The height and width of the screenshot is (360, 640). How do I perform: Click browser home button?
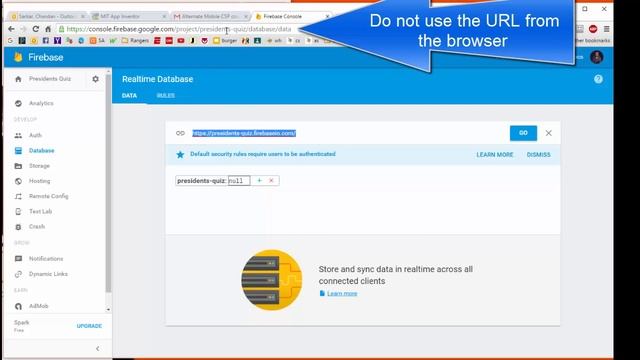pyautogui.click(x=48, y=29)
